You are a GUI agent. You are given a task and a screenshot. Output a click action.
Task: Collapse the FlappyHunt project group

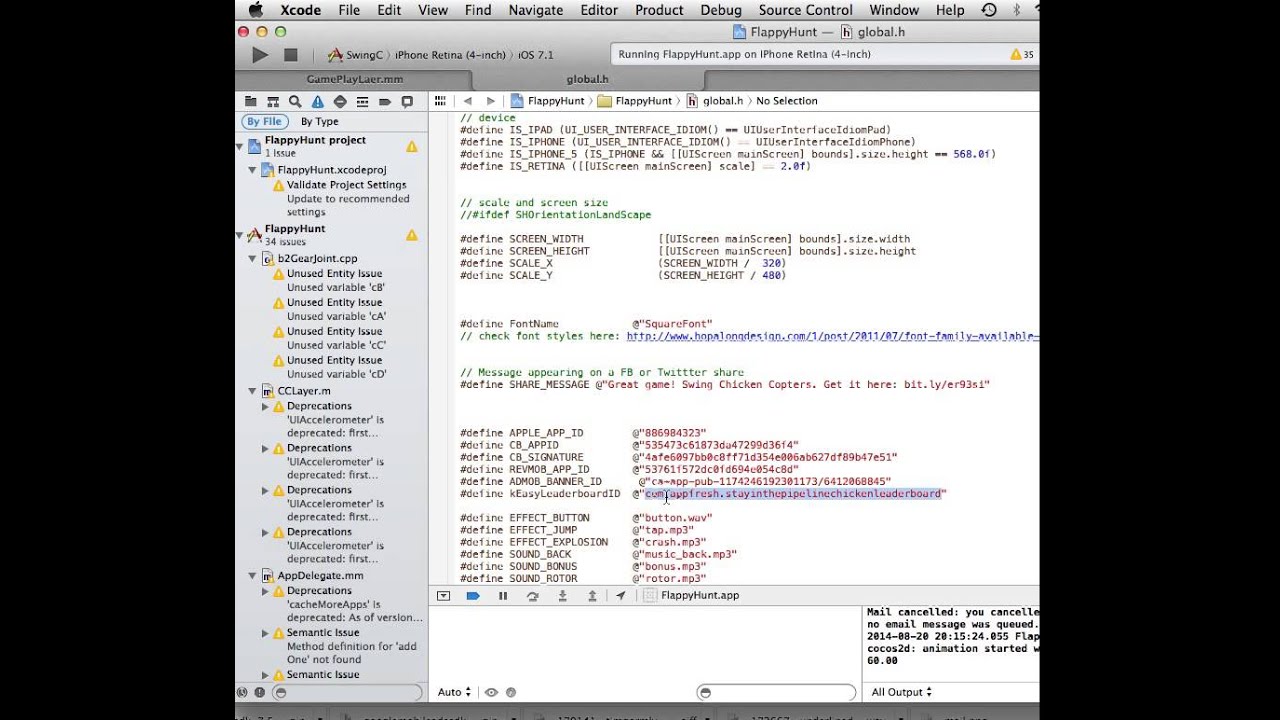pyautogui.click(x=240, y=235)
